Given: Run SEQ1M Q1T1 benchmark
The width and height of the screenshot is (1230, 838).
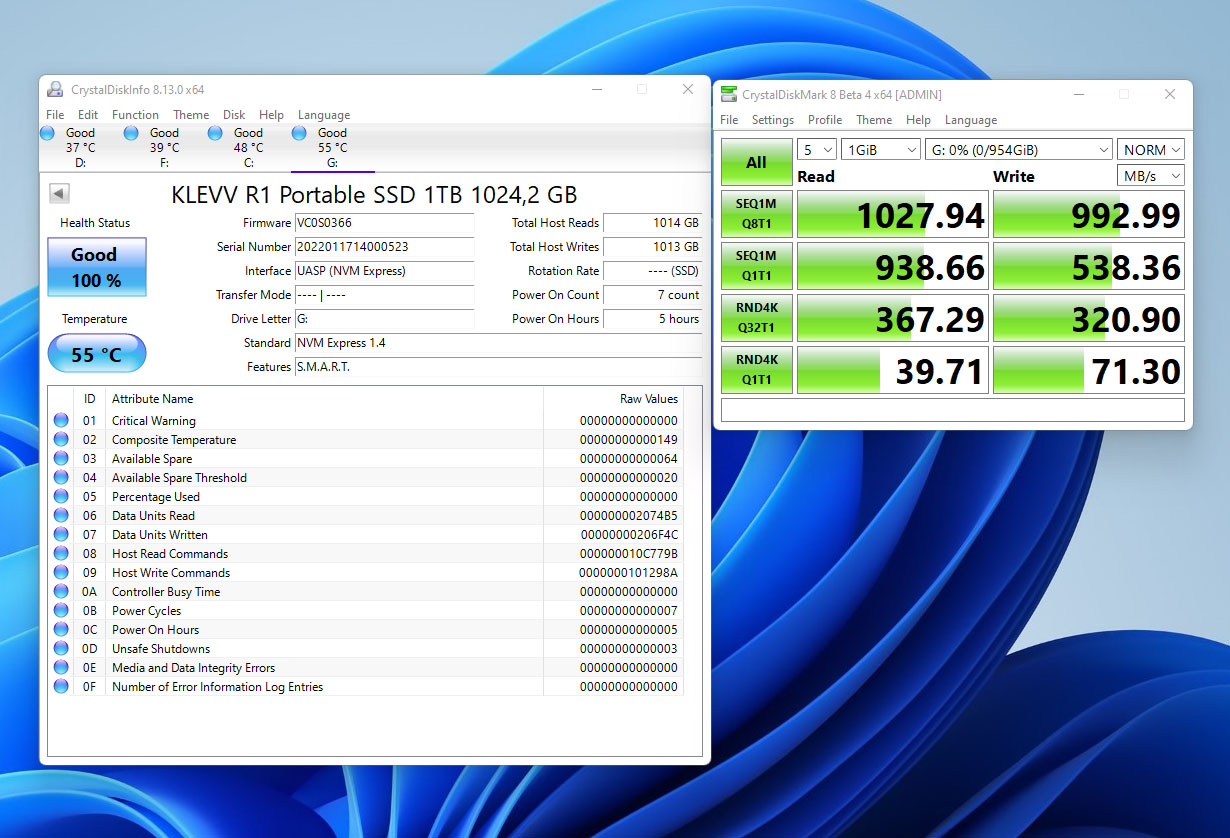Looking at the screenshot, I should point(757,266).
